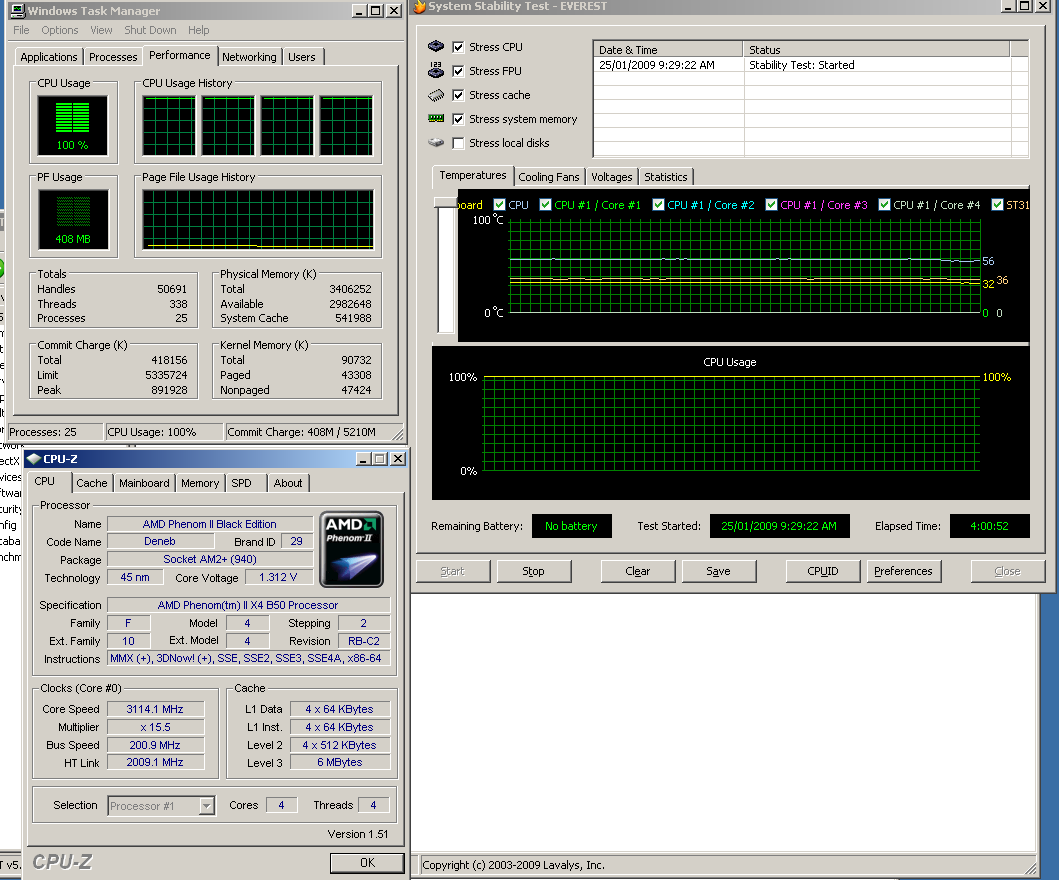Viewport: 1059px width, 880px height.
Task: Open the About tab in CPU-Z
Action: [288, 483]
